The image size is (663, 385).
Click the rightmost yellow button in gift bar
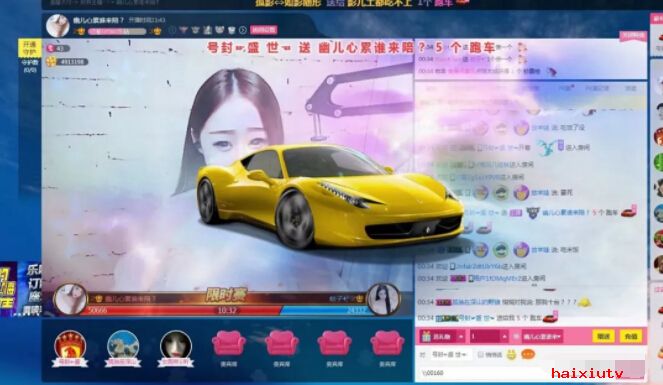pos(631,336)
